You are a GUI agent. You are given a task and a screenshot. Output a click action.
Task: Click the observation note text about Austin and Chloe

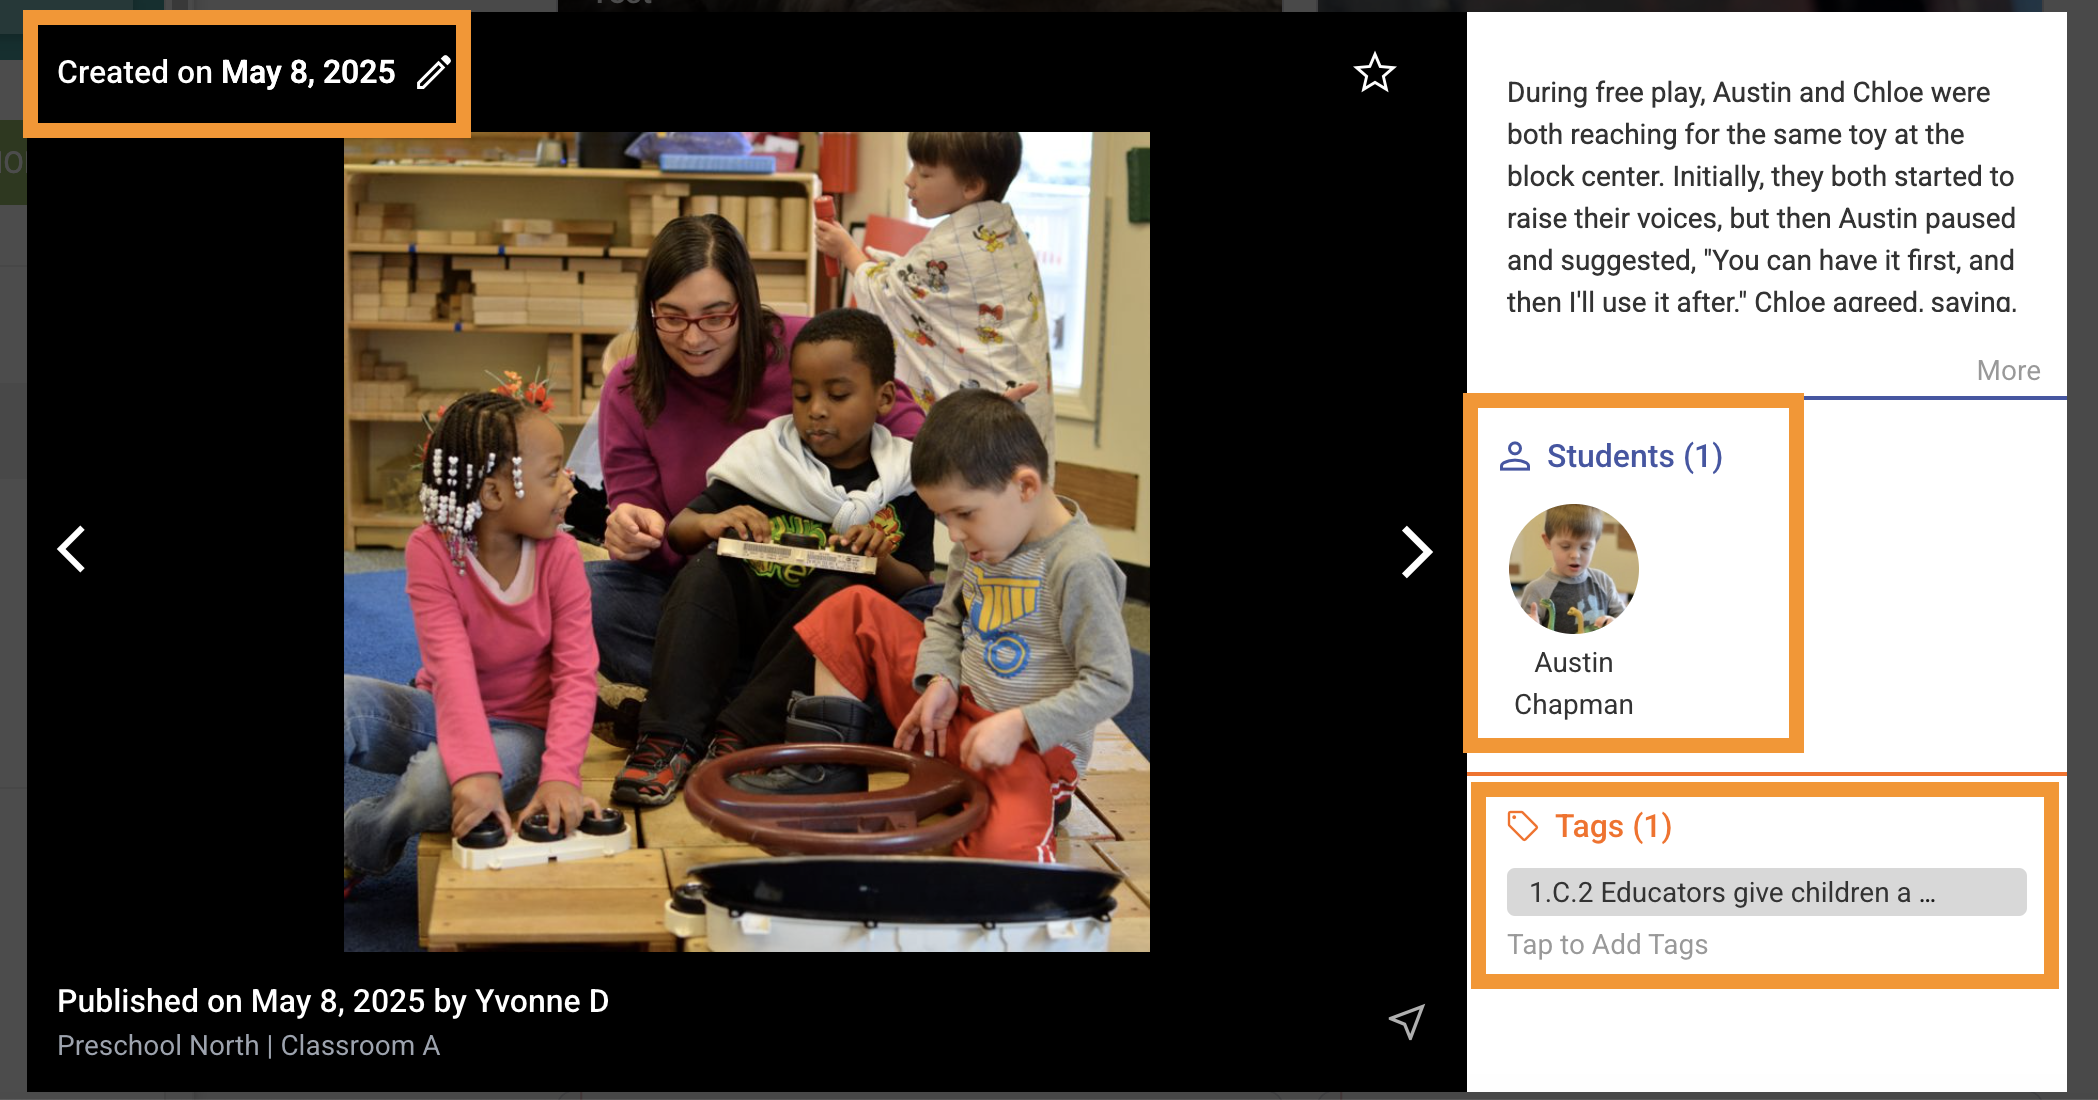coord(1761,197)
